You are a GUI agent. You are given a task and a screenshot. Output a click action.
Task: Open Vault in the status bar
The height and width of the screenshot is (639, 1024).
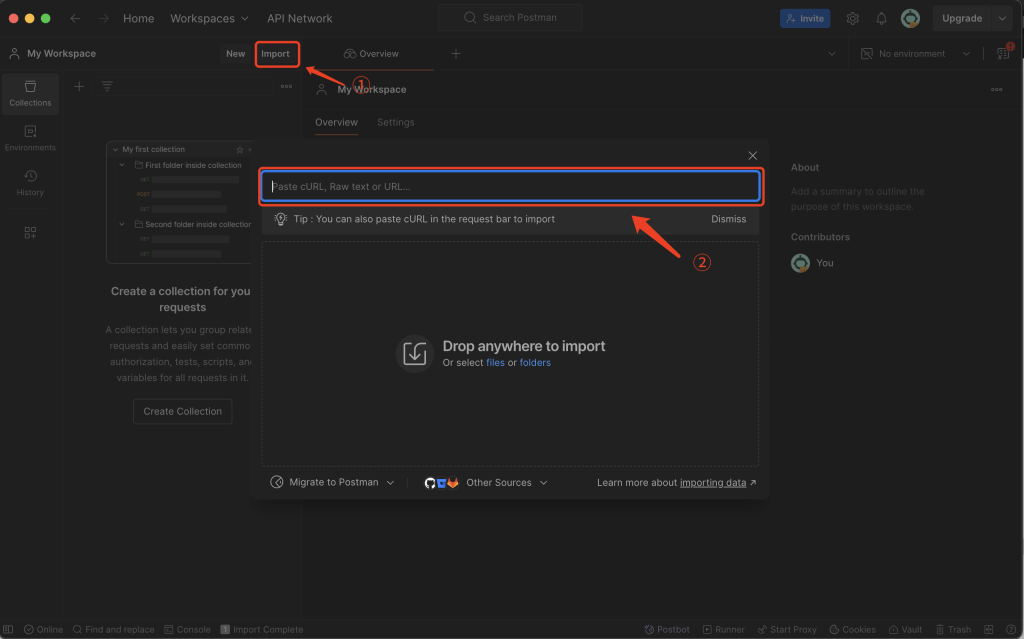coord(905,629)
